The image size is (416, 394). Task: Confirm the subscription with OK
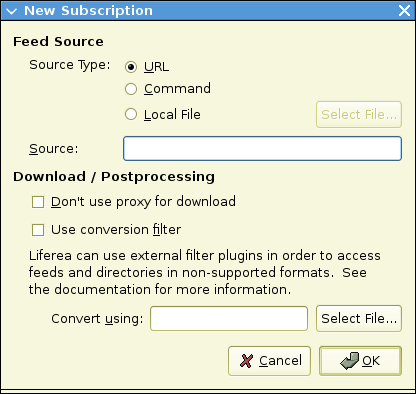click(x=360, y=361)
